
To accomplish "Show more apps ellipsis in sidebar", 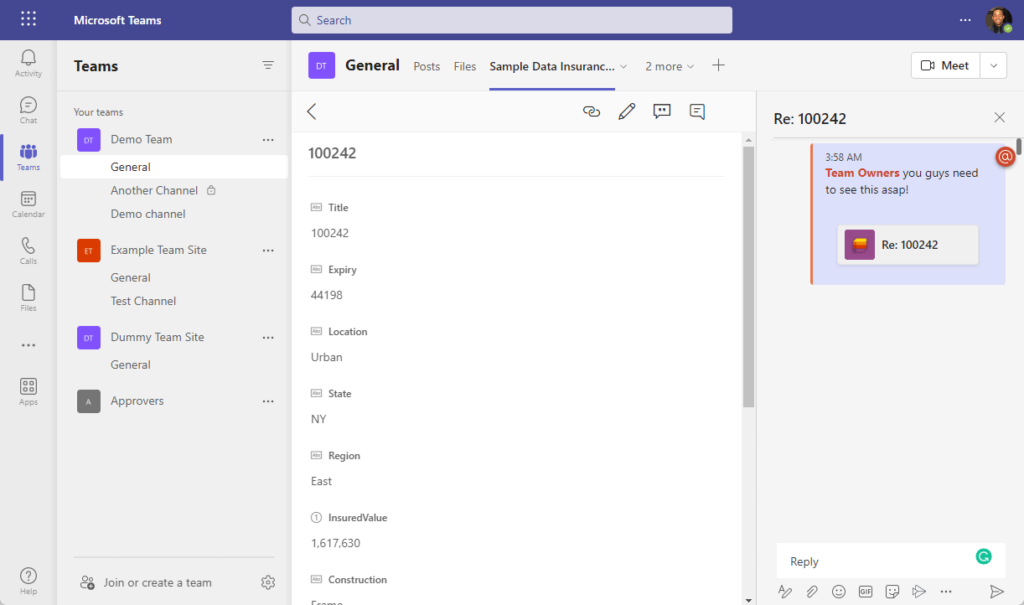I will 28,345.
